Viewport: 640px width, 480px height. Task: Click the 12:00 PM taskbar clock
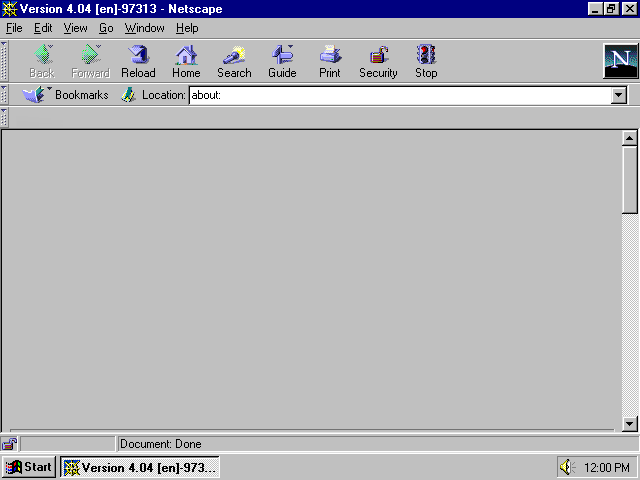point(607,467)
